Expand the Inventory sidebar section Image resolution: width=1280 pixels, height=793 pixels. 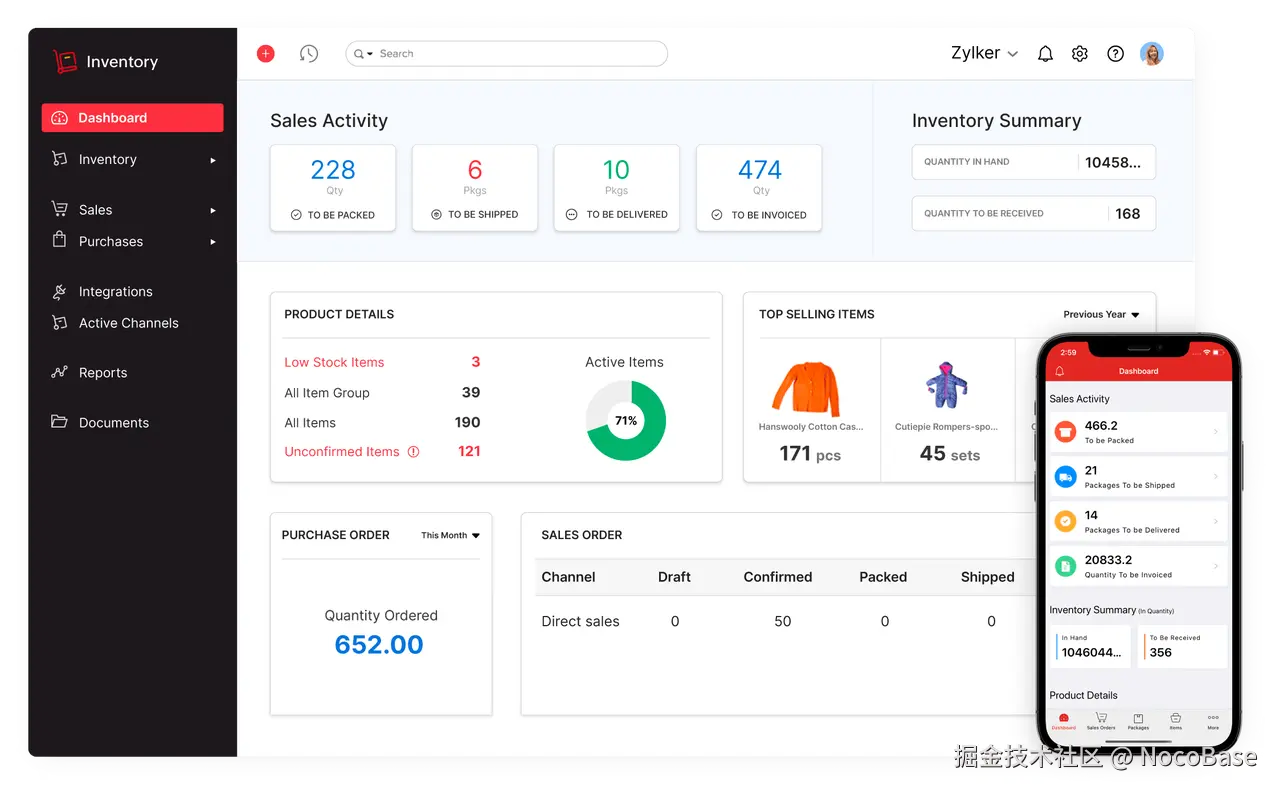click(x=212, y=159)
